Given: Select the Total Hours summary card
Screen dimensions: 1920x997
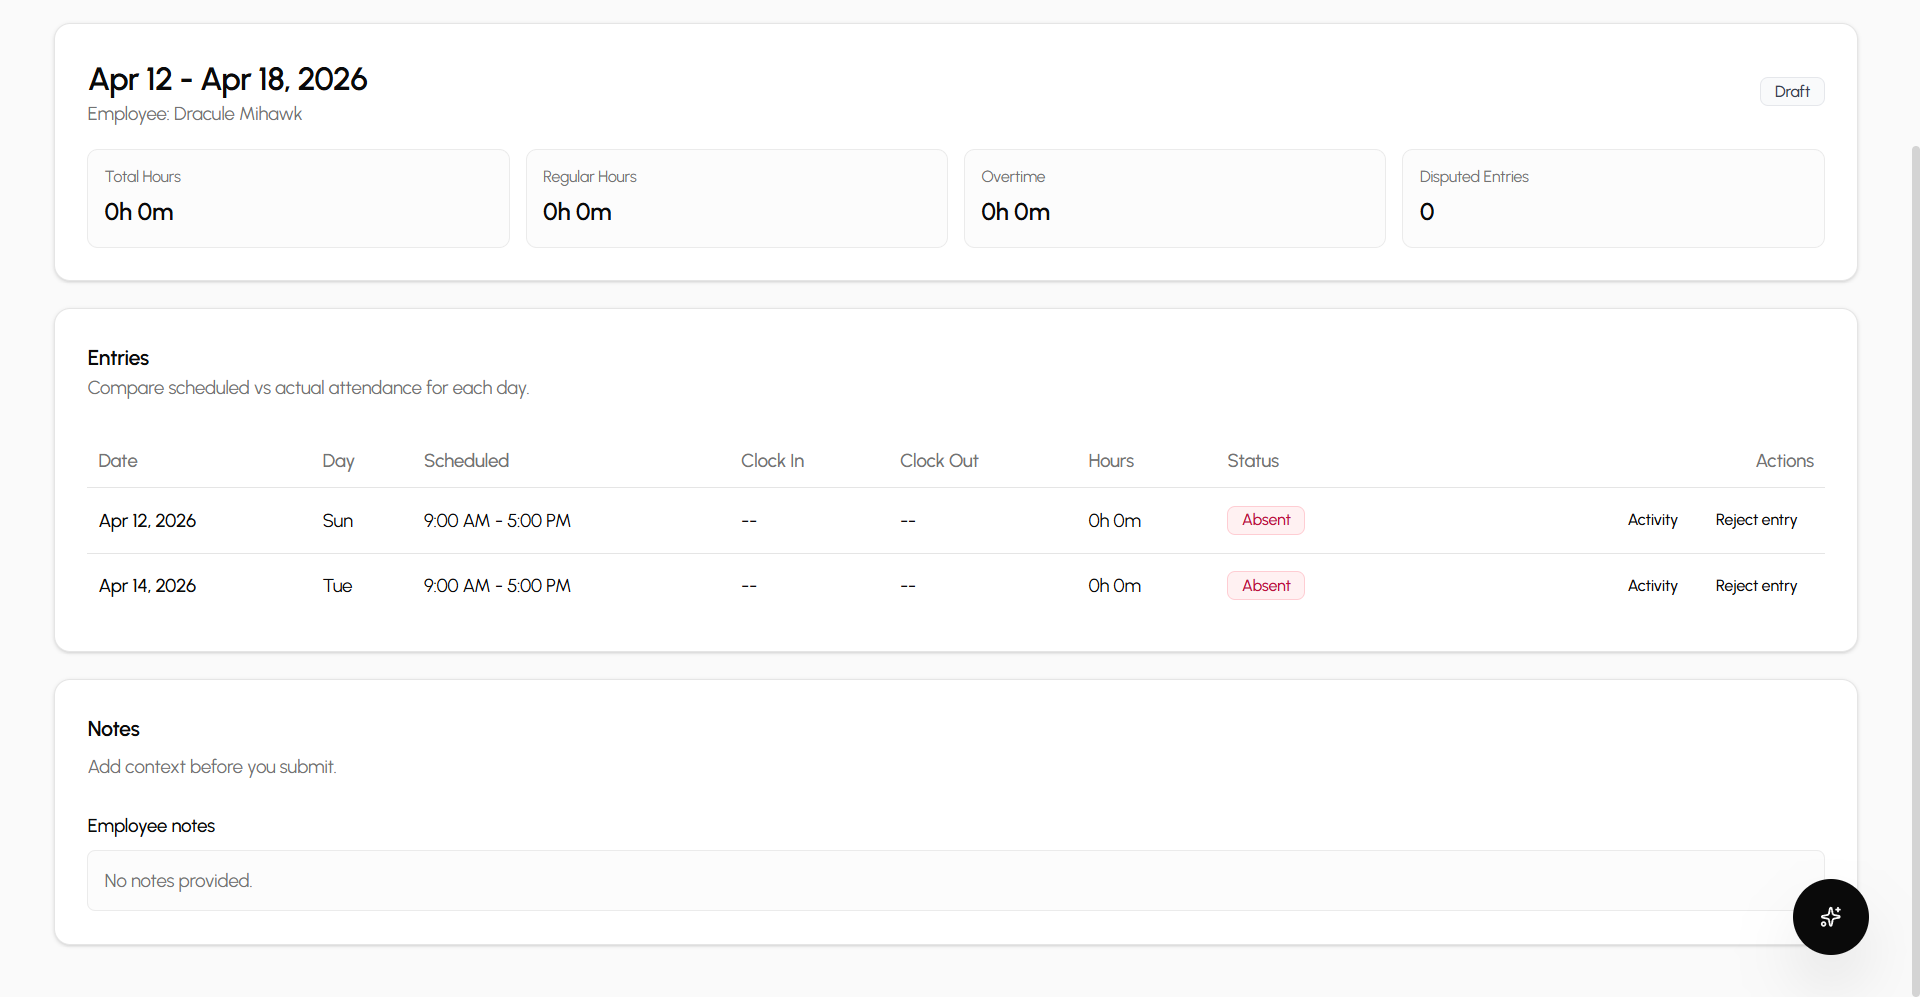Looking at the screenshot, I should pos(297,198).
